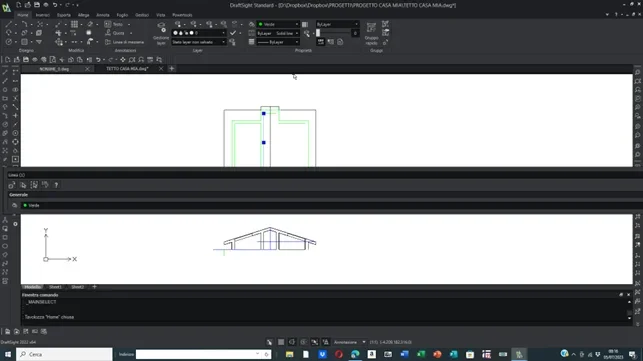Adjust the transparency slider in Proprietà
The width and height of the screenshot is (643, 361).
coord(333,33)
